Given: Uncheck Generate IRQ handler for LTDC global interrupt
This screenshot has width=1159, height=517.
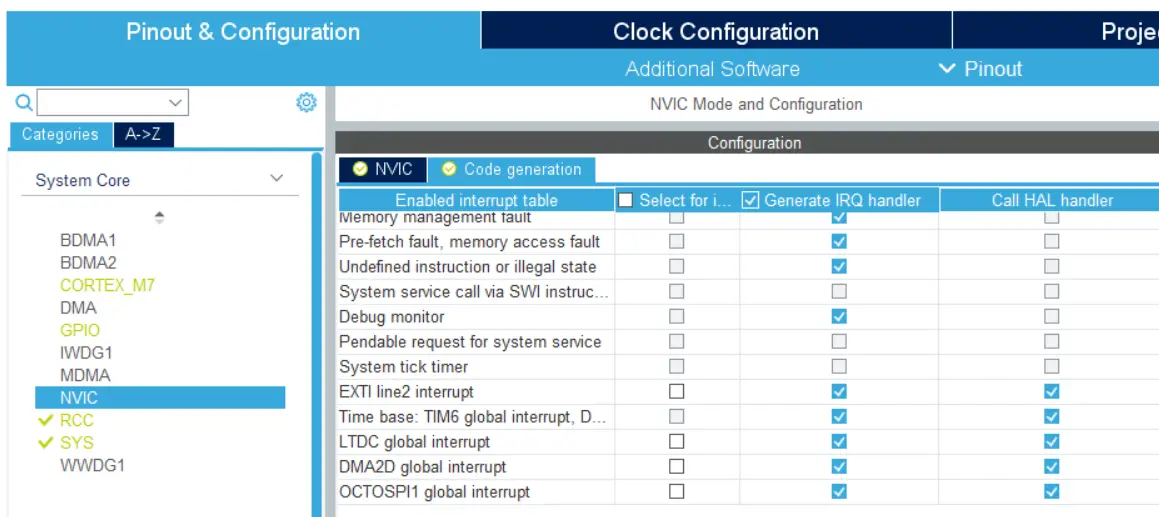Looking at the screenshot, I should tap(839, 442).
